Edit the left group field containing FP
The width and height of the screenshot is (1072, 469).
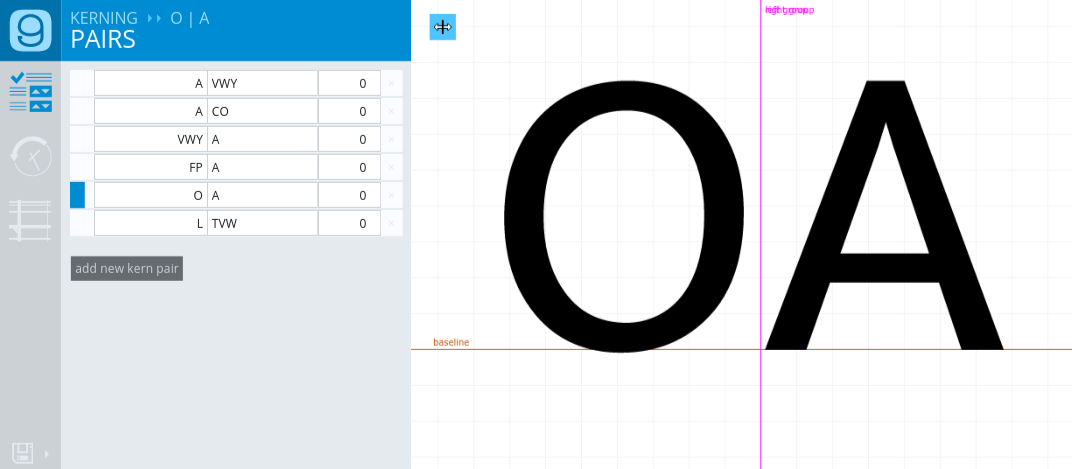pos(151,167)
